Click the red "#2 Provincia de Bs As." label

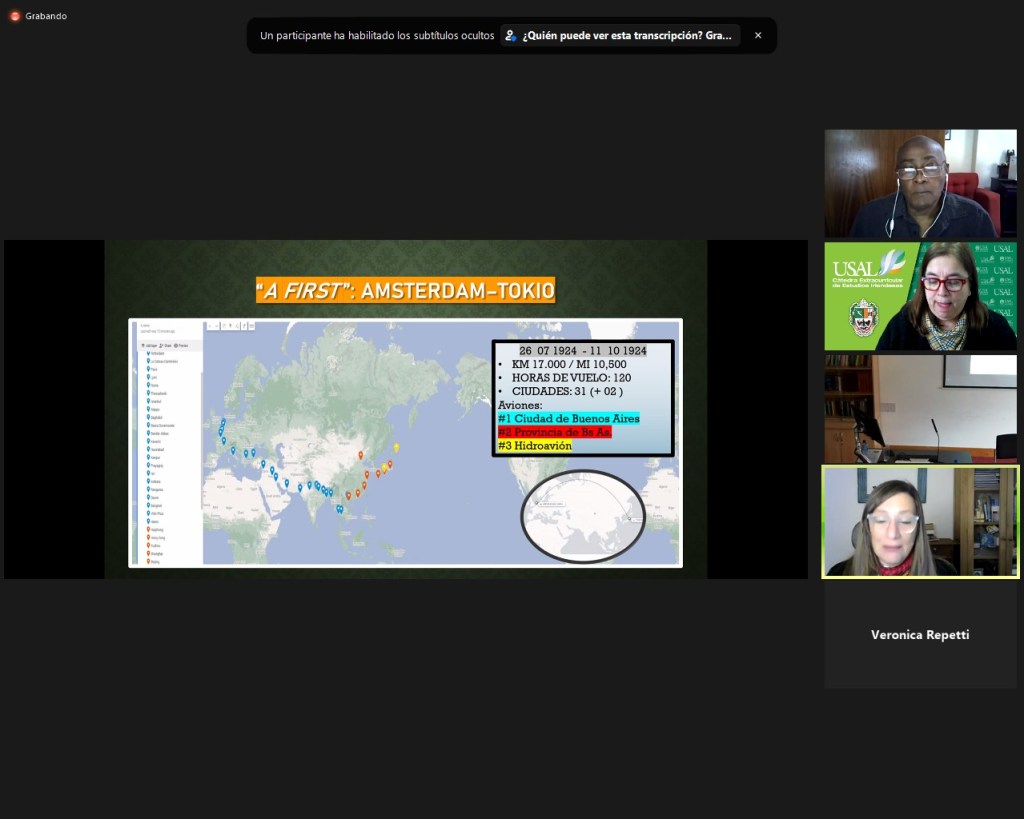(554, 432)
